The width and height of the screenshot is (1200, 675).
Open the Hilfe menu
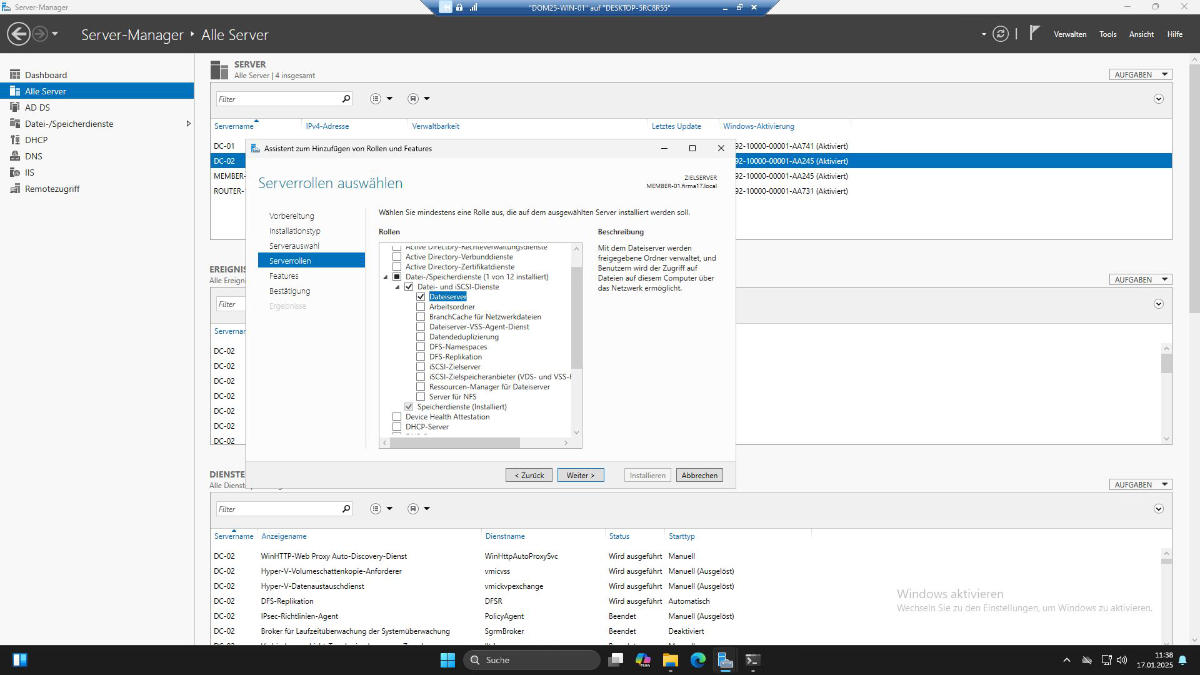pos(1175,34)
